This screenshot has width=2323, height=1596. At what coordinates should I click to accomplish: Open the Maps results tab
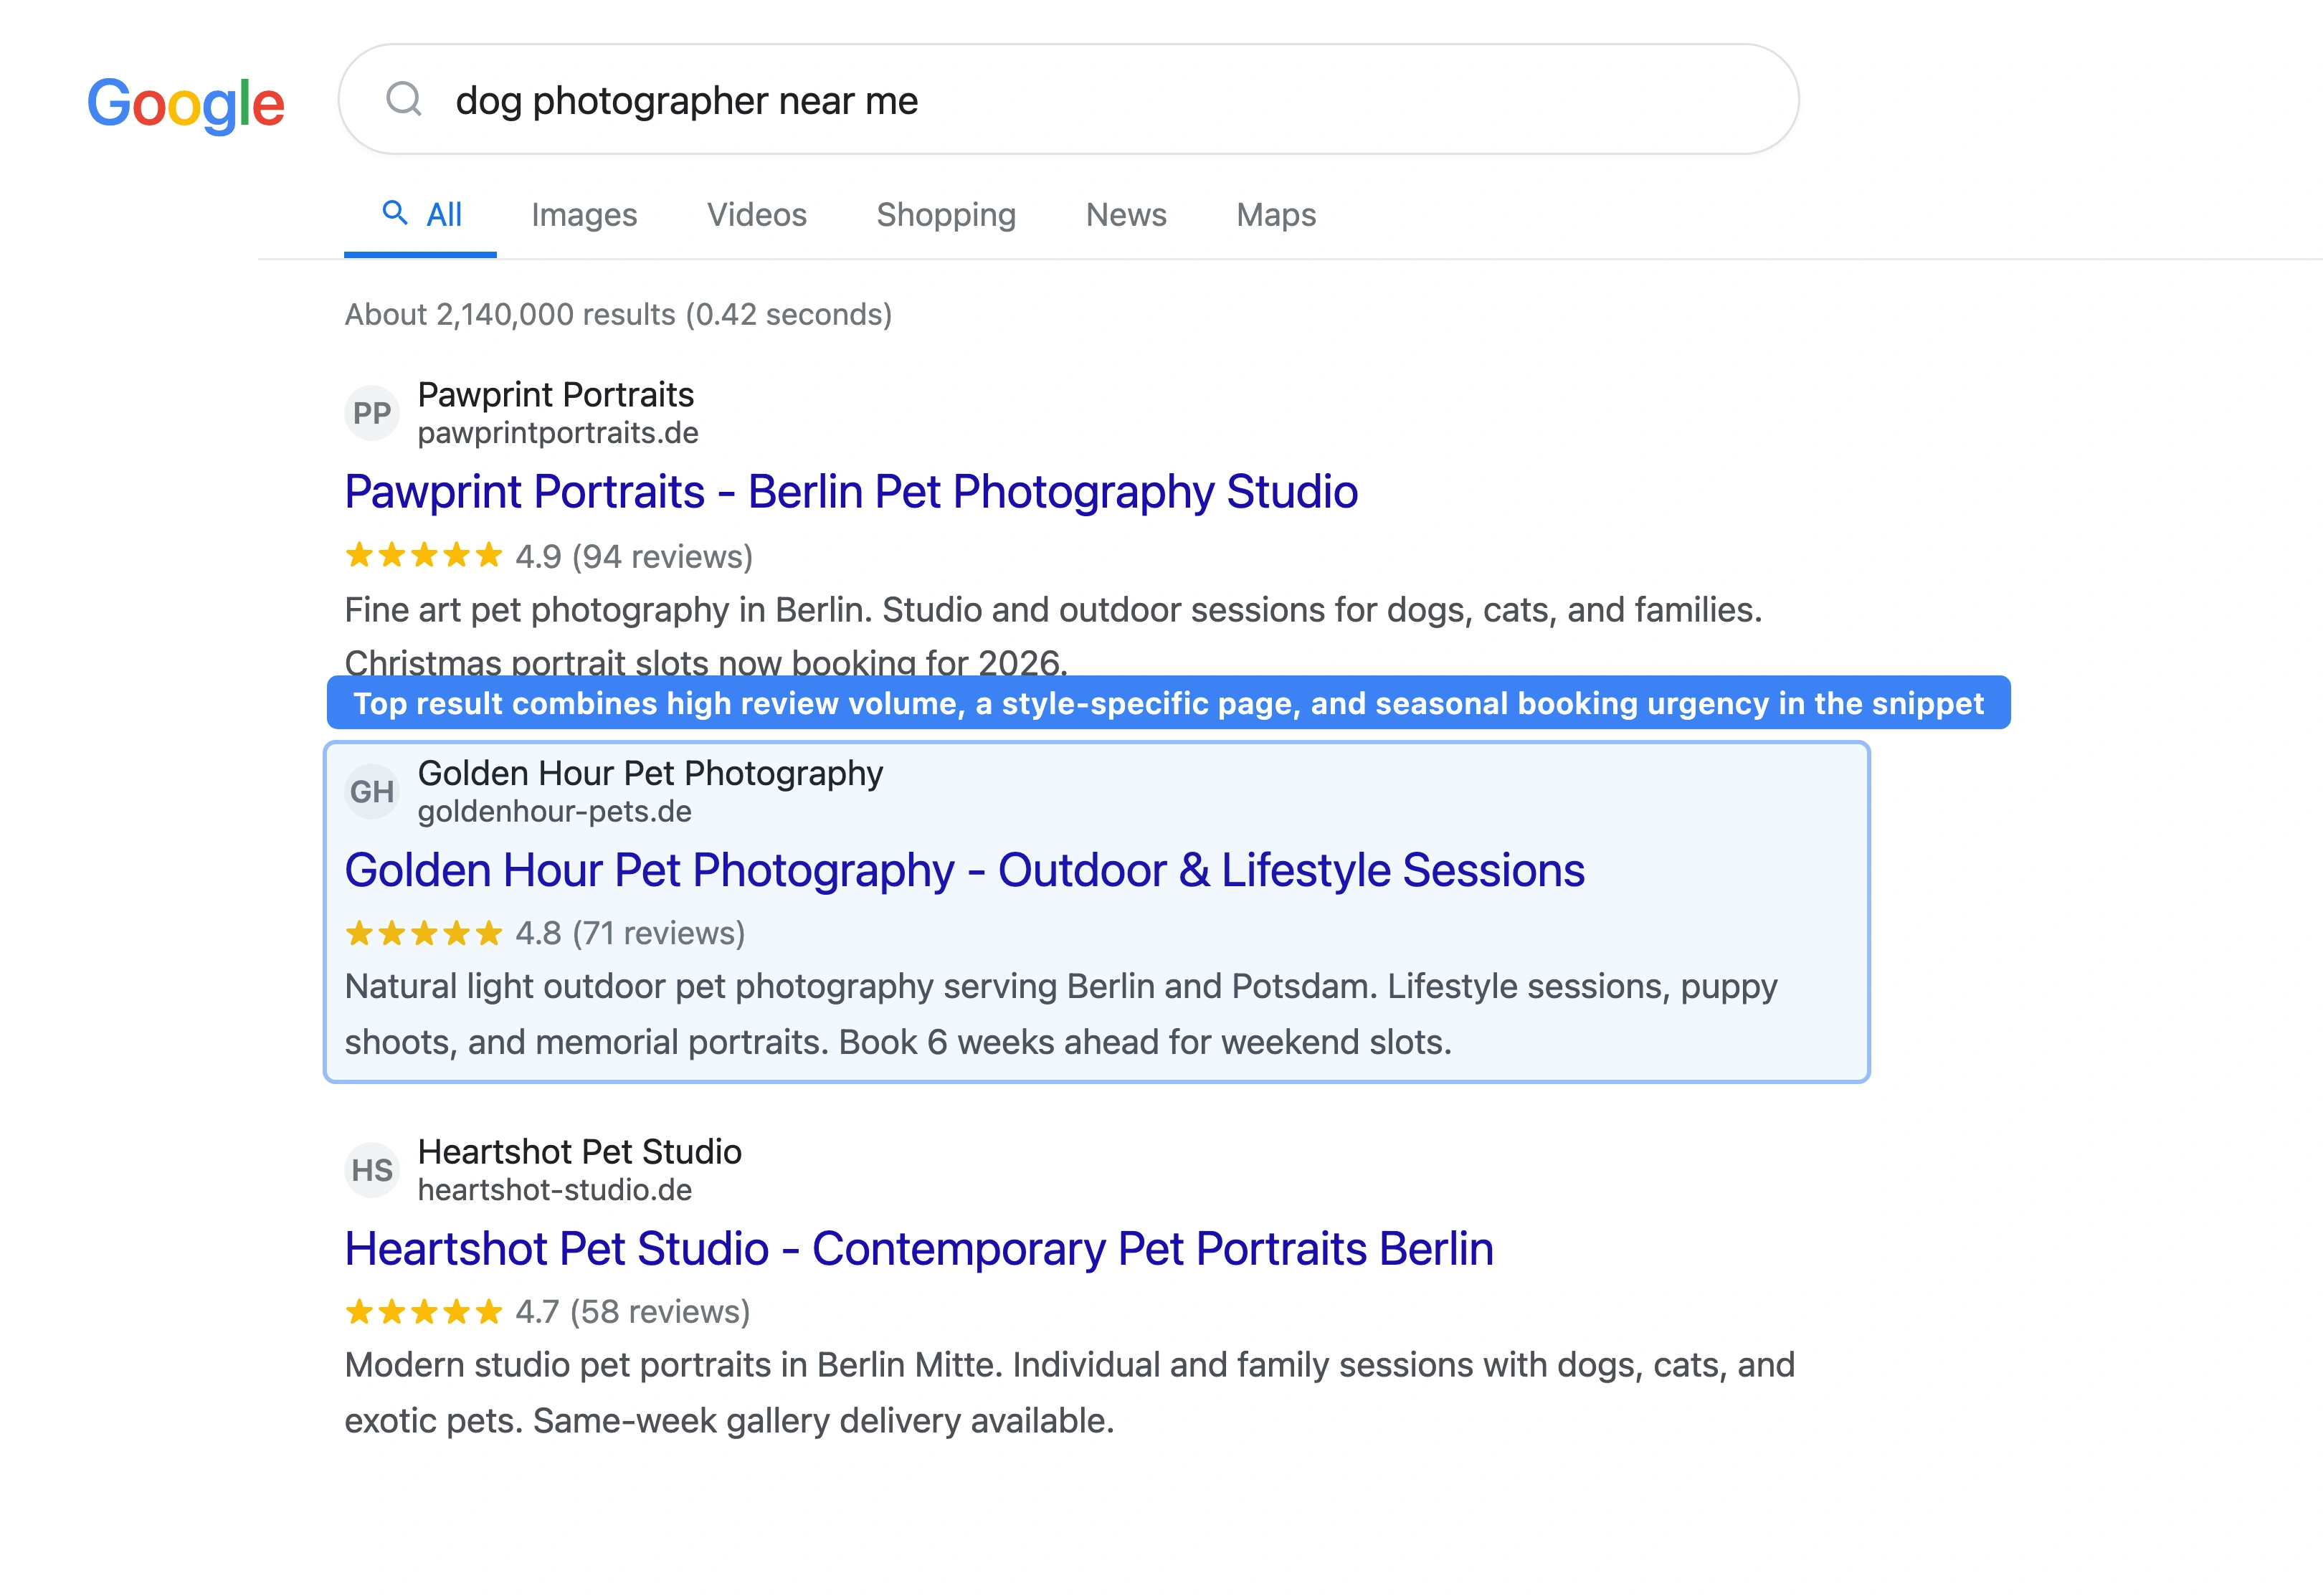tap(1275, 215)
